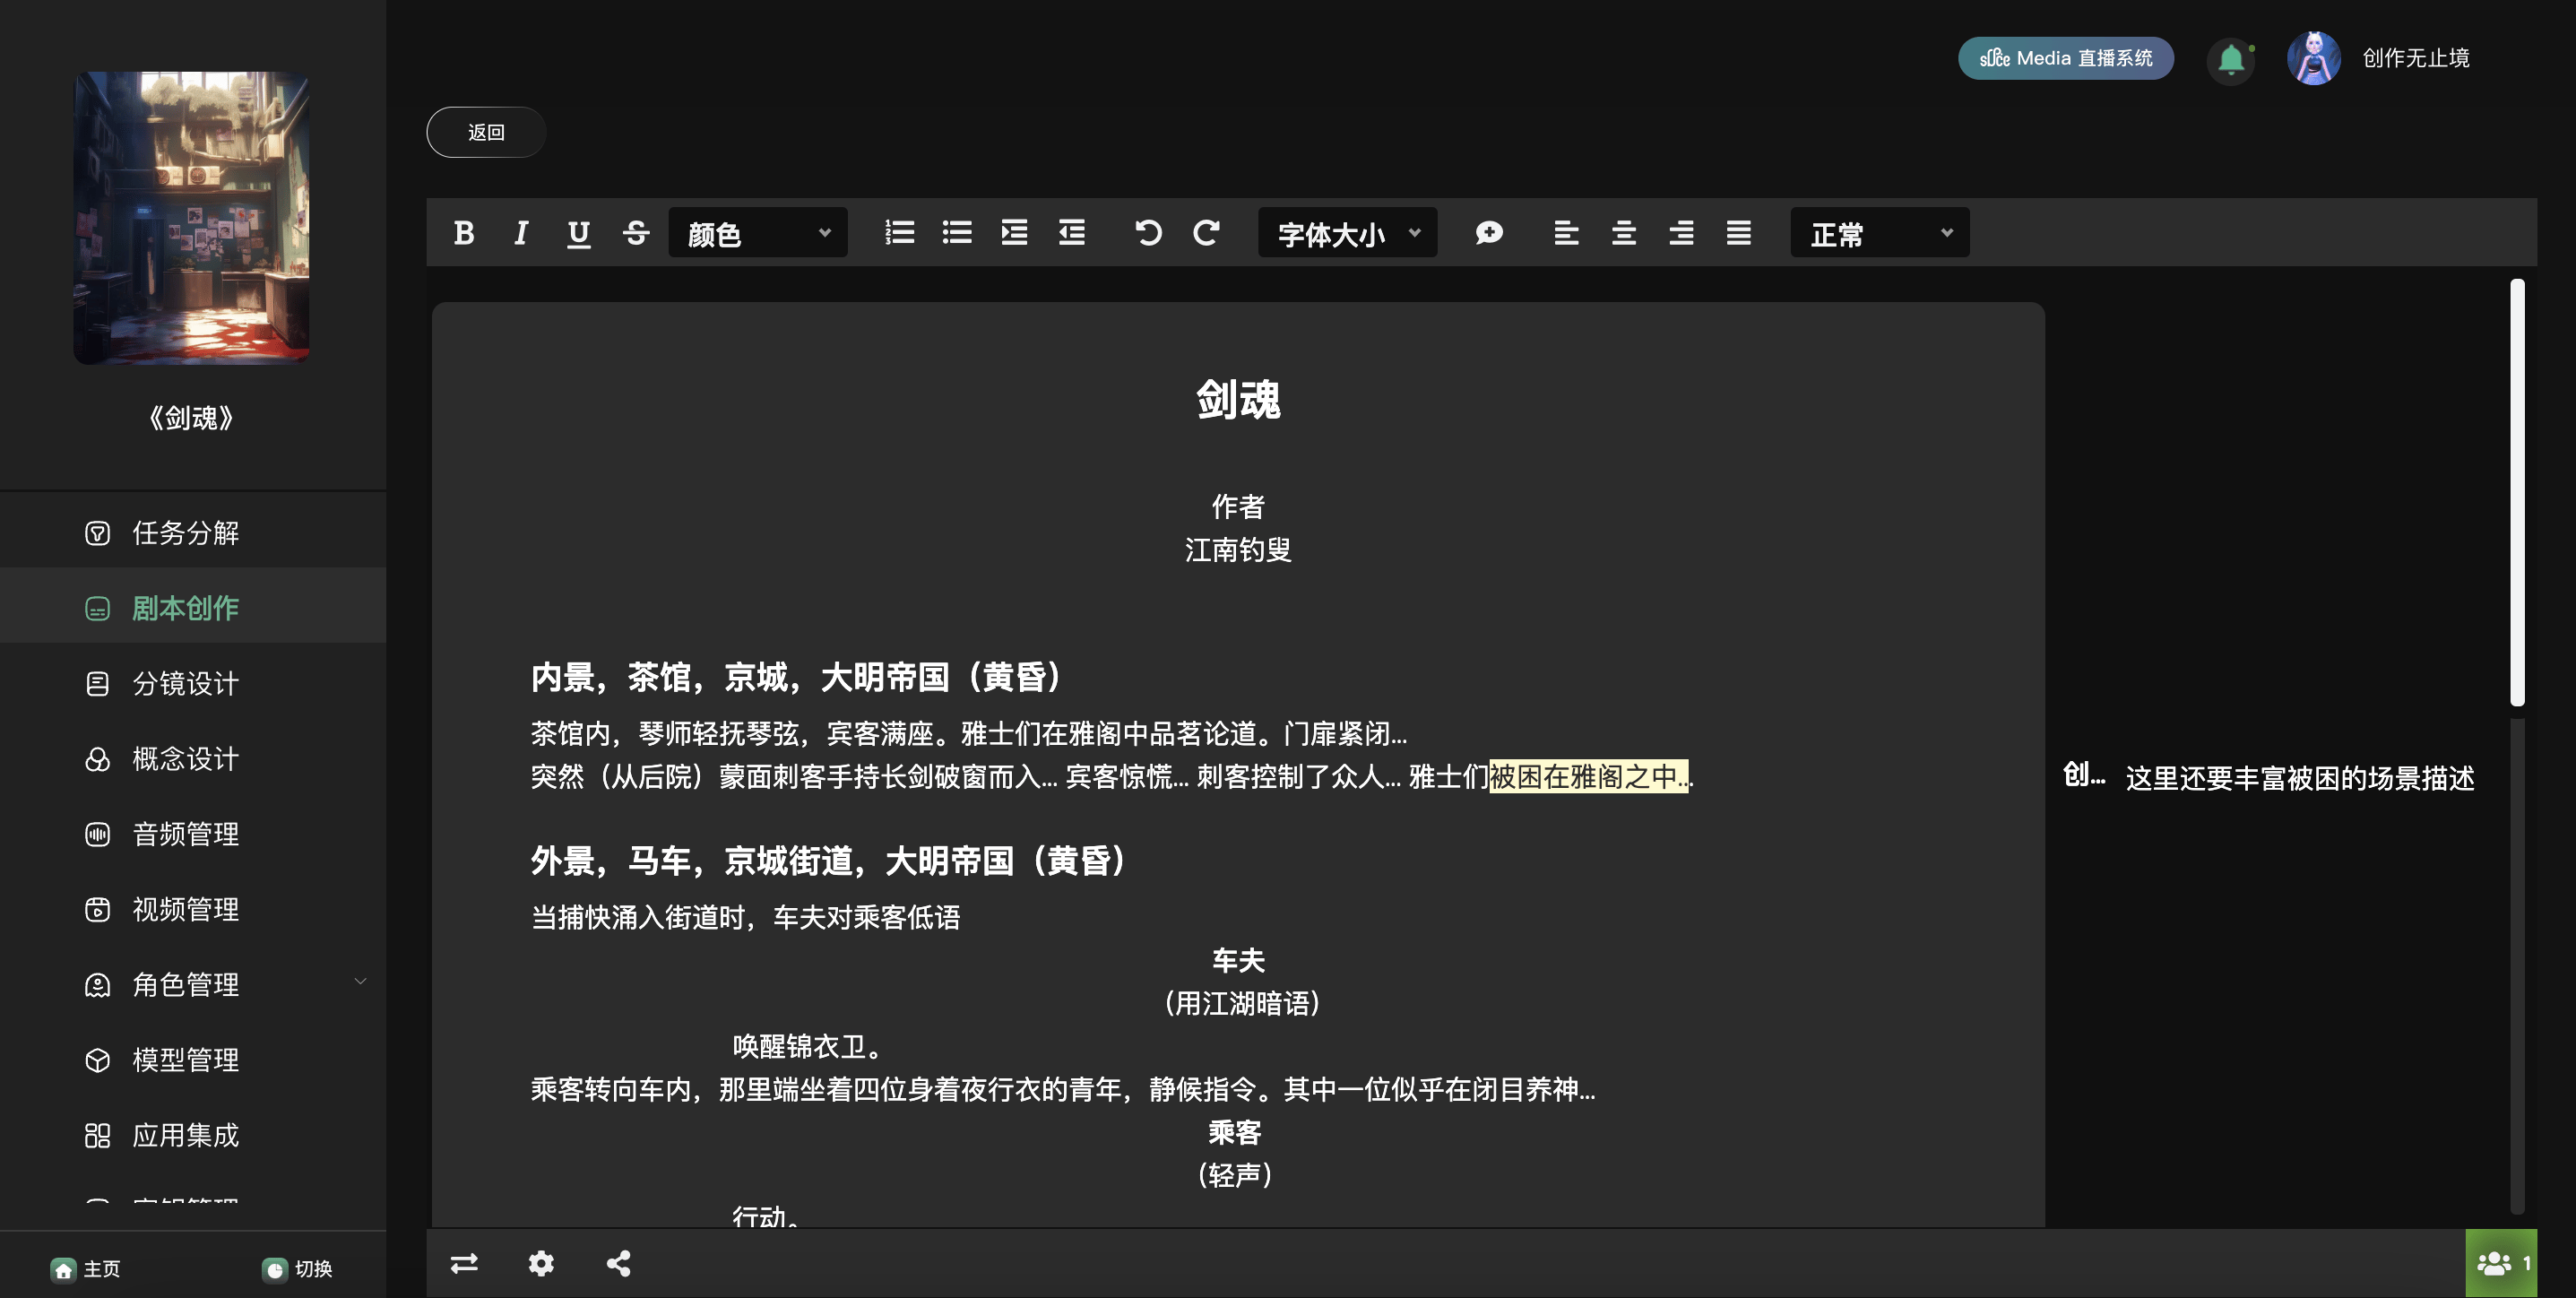Share the script via share icon

tap(619, 1264)
